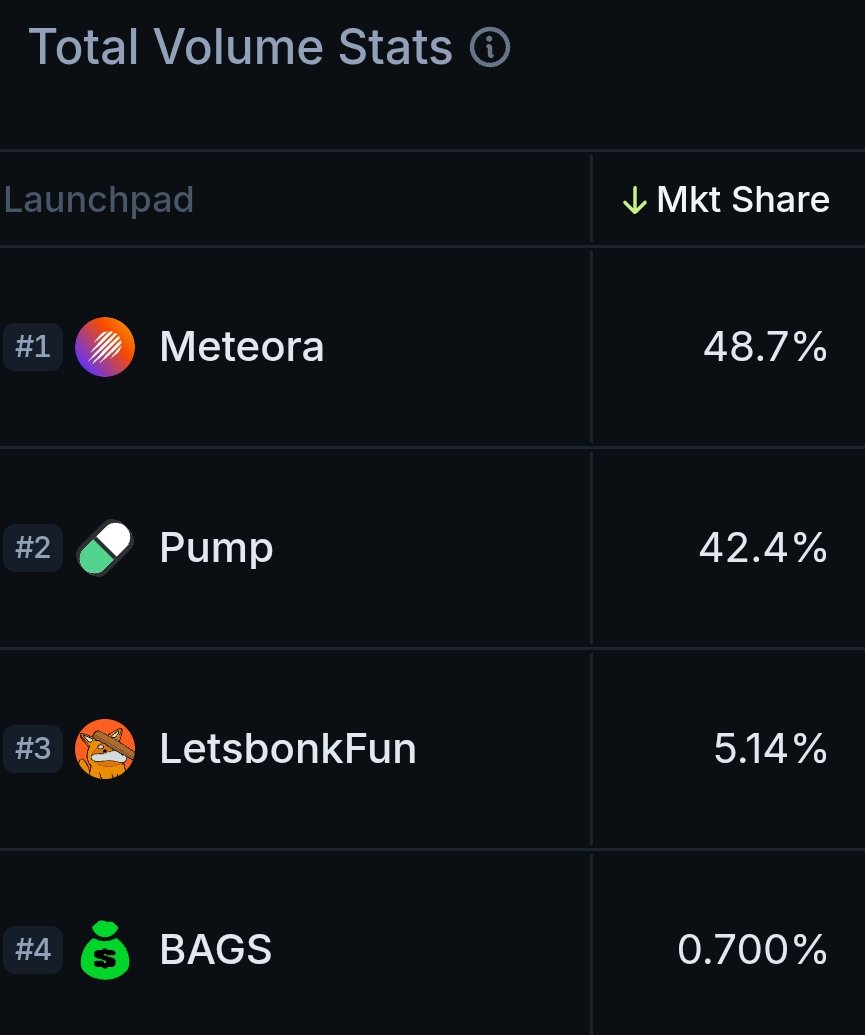Click the Meteora gradient logo icon
This screenshot has height=1035, width=865.
[x=105, y=347]
